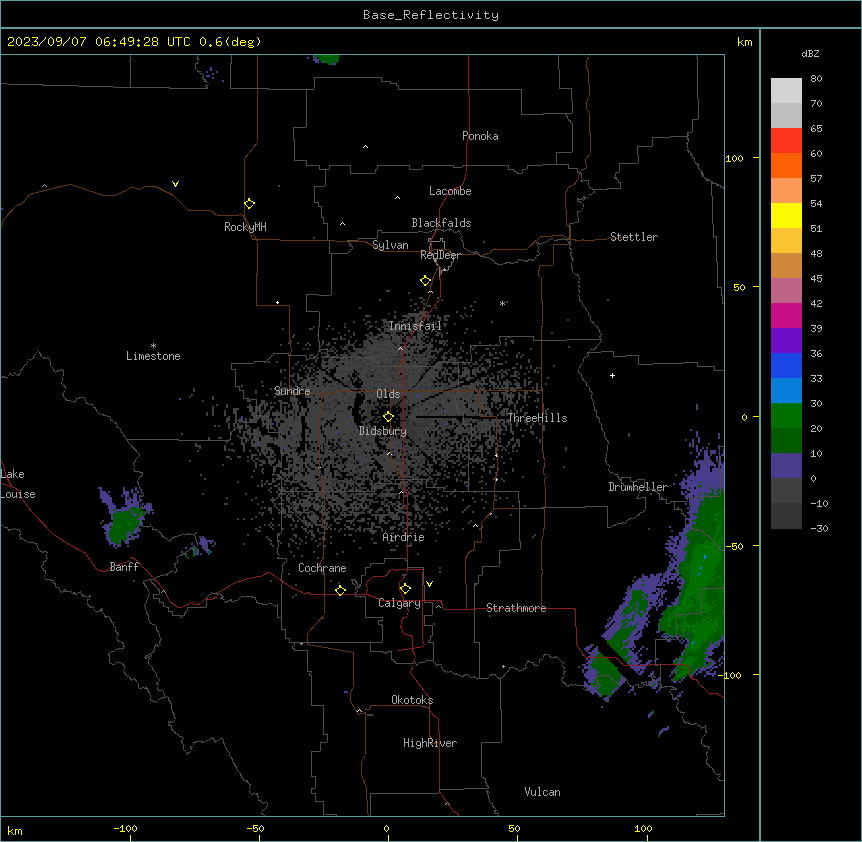Click the RockyMH label
Viewport: 862px width, 842px height.
245,227
